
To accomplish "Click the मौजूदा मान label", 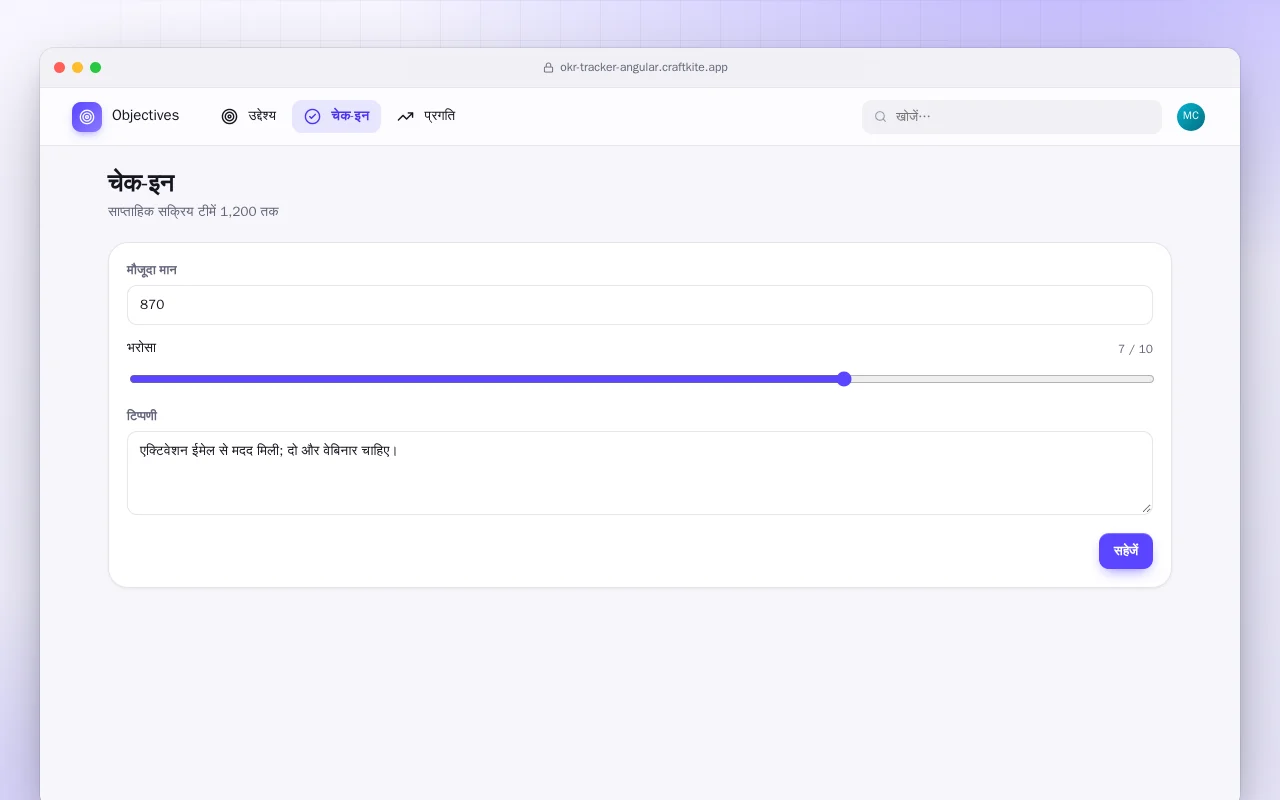I will coord(152,270).
